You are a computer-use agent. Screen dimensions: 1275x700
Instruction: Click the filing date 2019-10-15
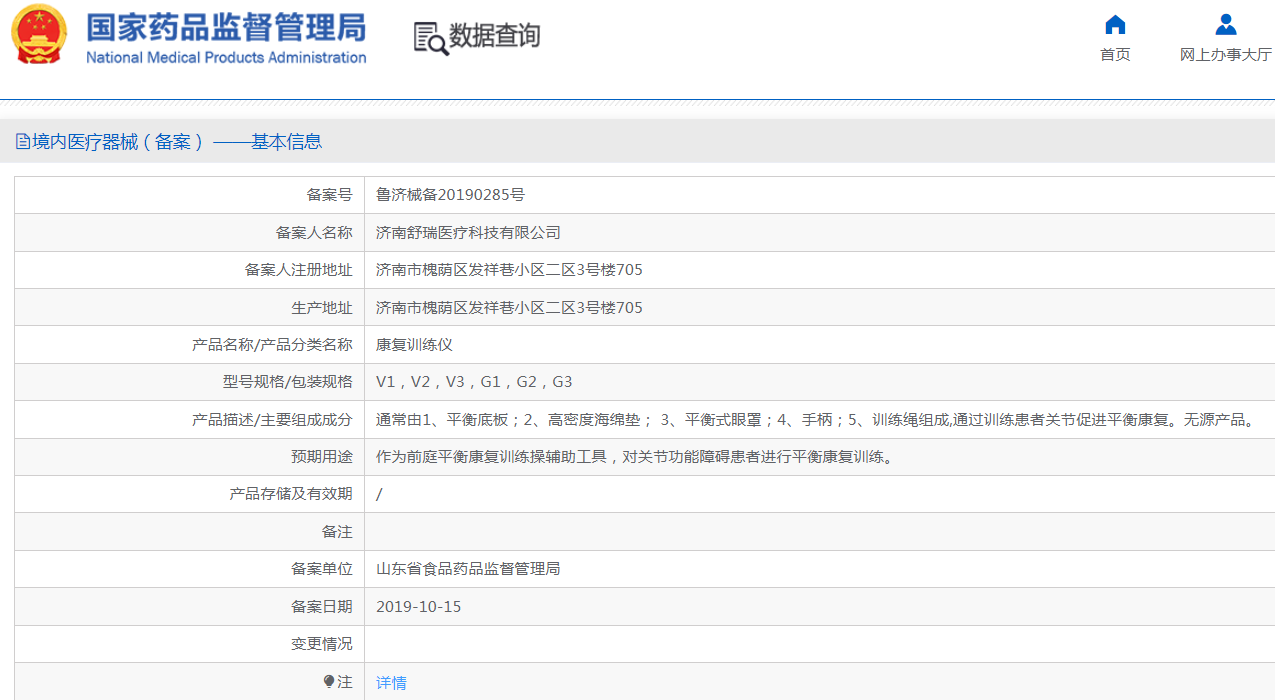click(x=418, y=607)
